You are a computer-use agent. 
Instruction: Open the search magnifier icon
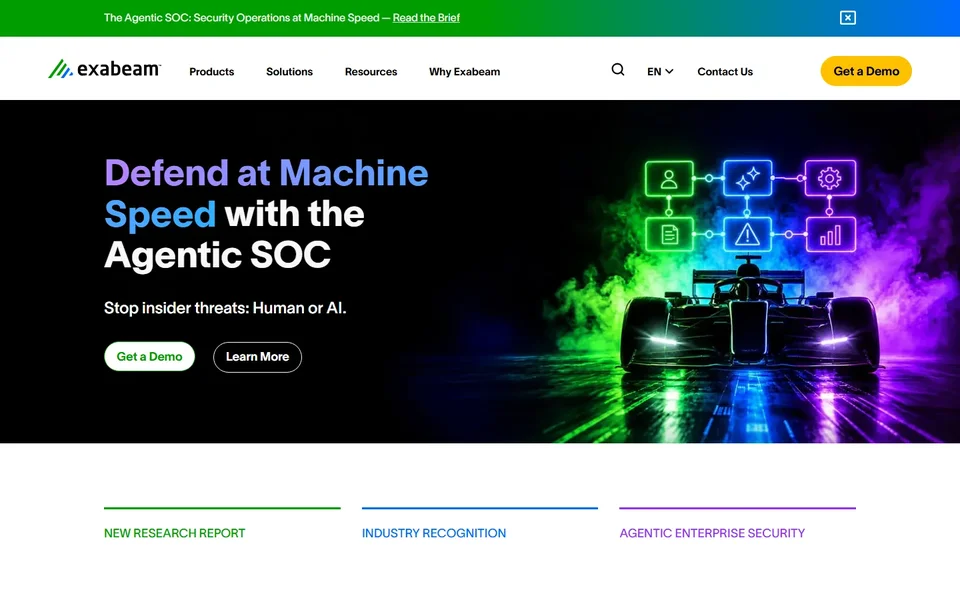click(618, 70)
